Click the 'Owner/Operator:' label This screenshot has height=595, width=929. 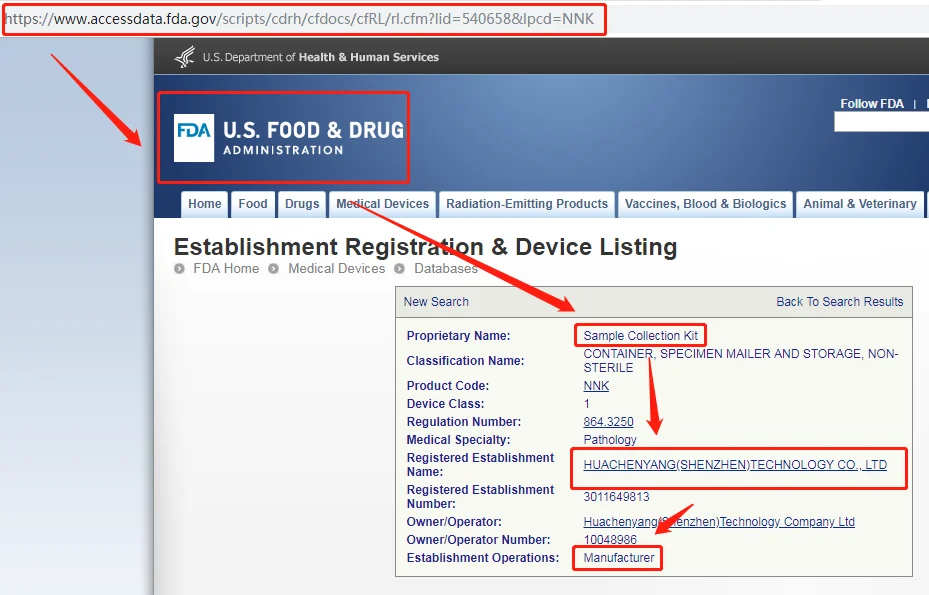(454, 522)
